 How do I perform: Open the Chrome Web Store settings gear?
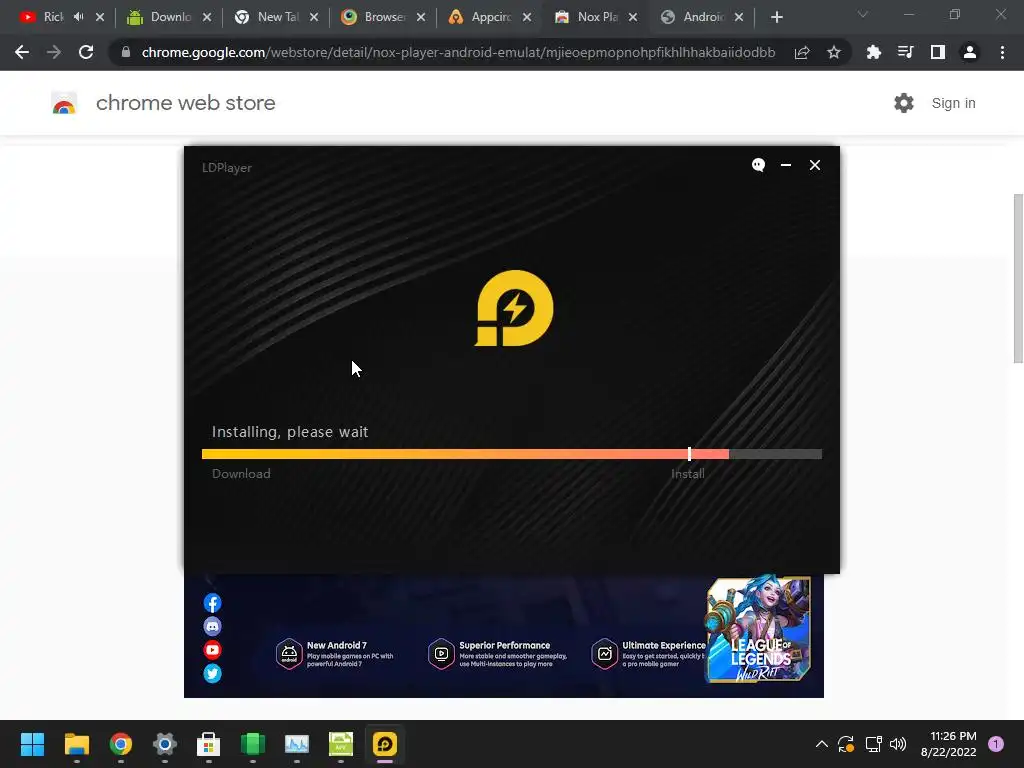[903, 103]
